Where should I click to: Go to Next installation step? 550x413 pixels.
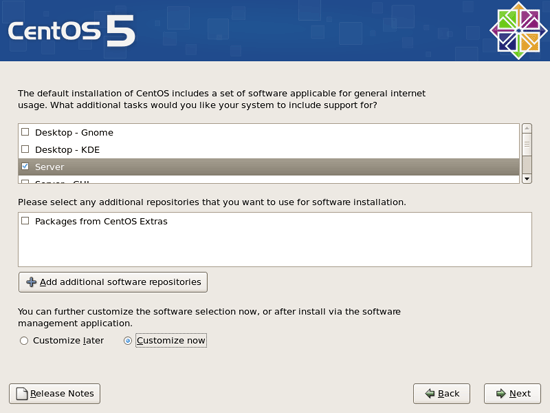point(512,394)
